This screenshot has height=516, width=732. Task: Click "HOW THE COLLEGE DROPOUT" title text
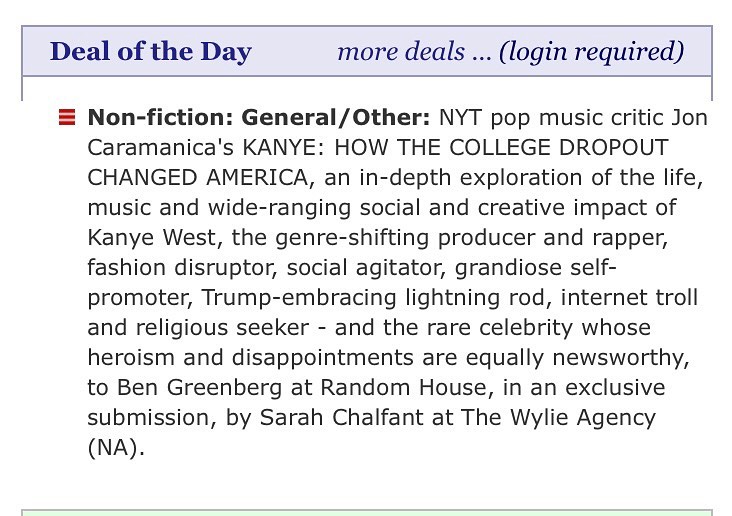pyautogui.click(x=501, y=148)
